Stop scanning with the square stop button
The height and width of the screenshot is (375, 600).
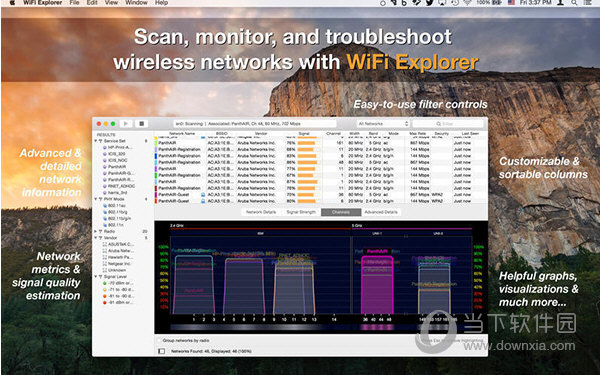tap(142, 124)
